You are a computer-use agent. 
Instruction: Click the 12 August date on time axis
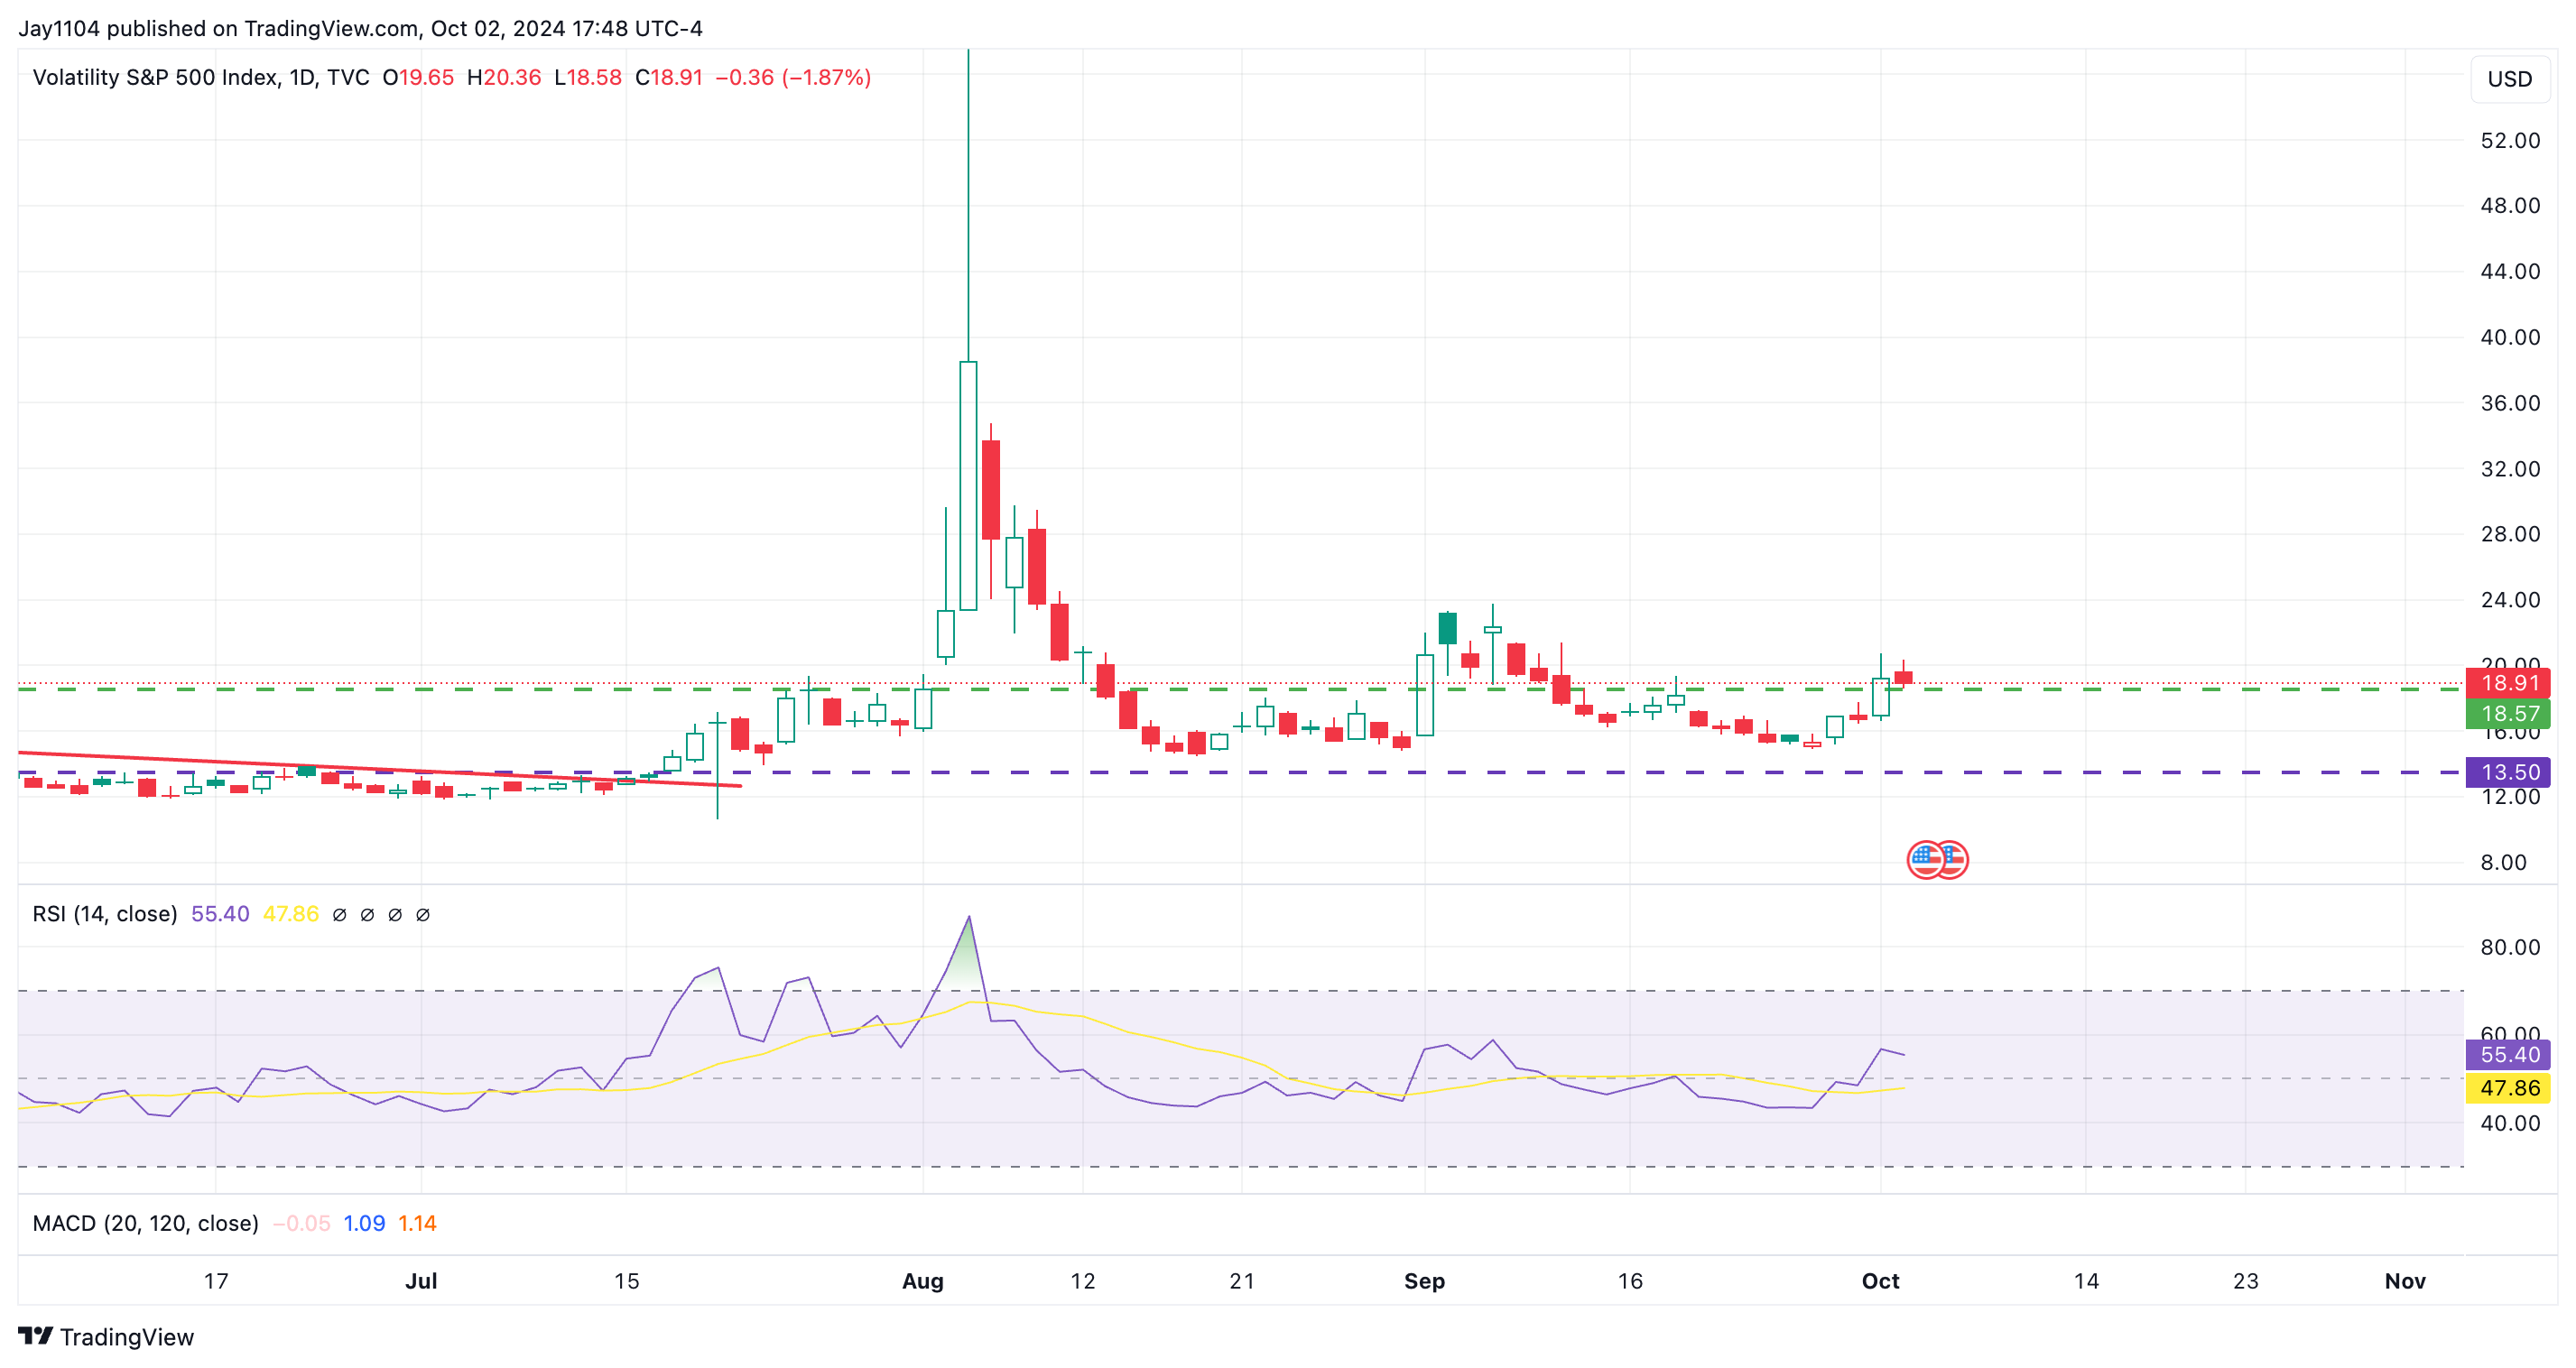coord(1083,1281)
